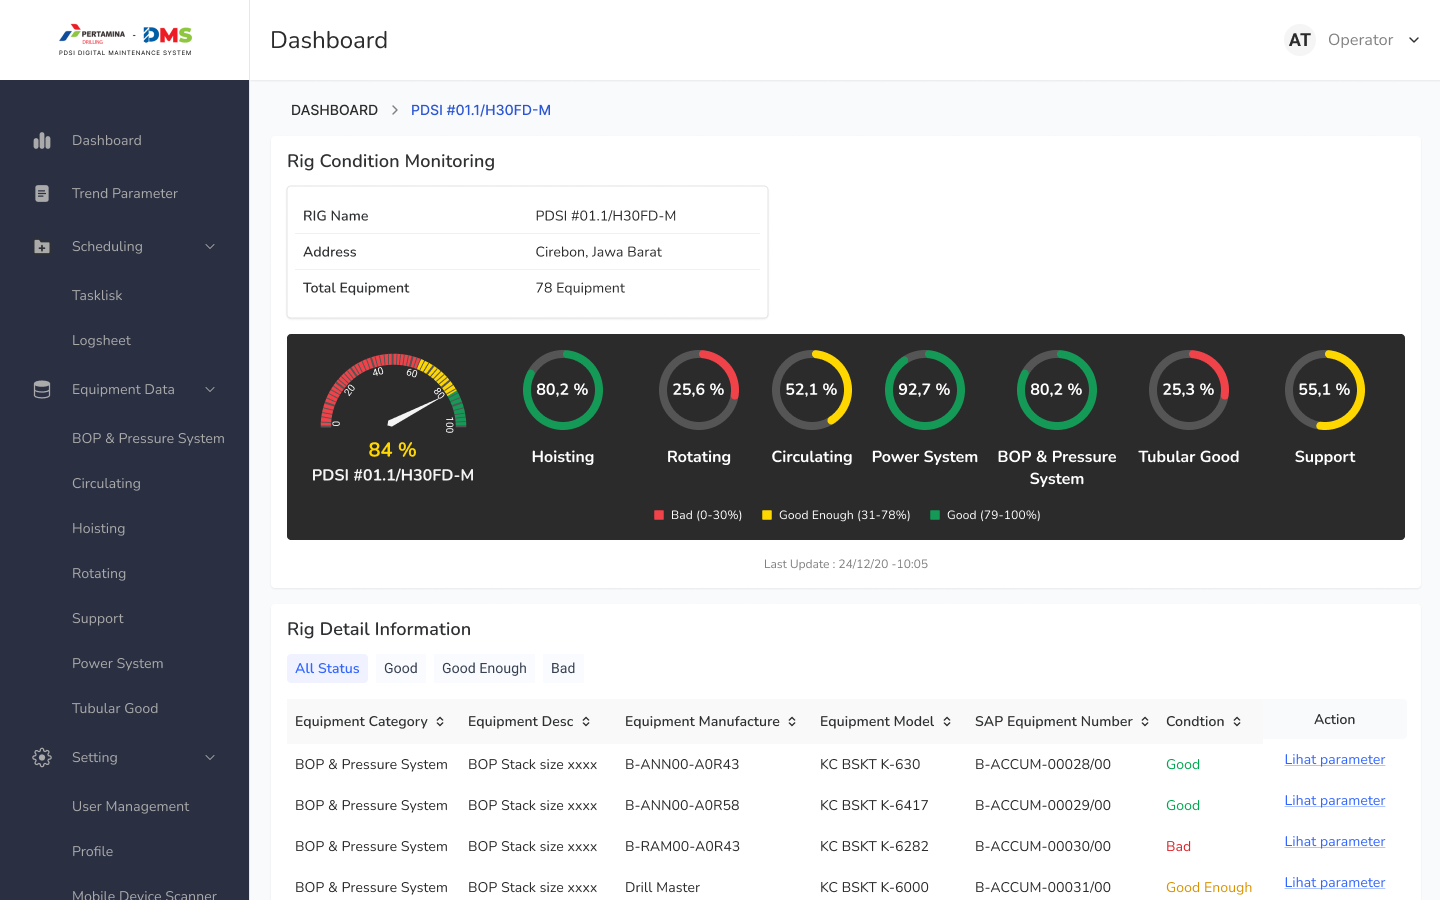1440x900 pixels.
Task: Open the Scheduling folder icon
Action: tap(41, 246)
